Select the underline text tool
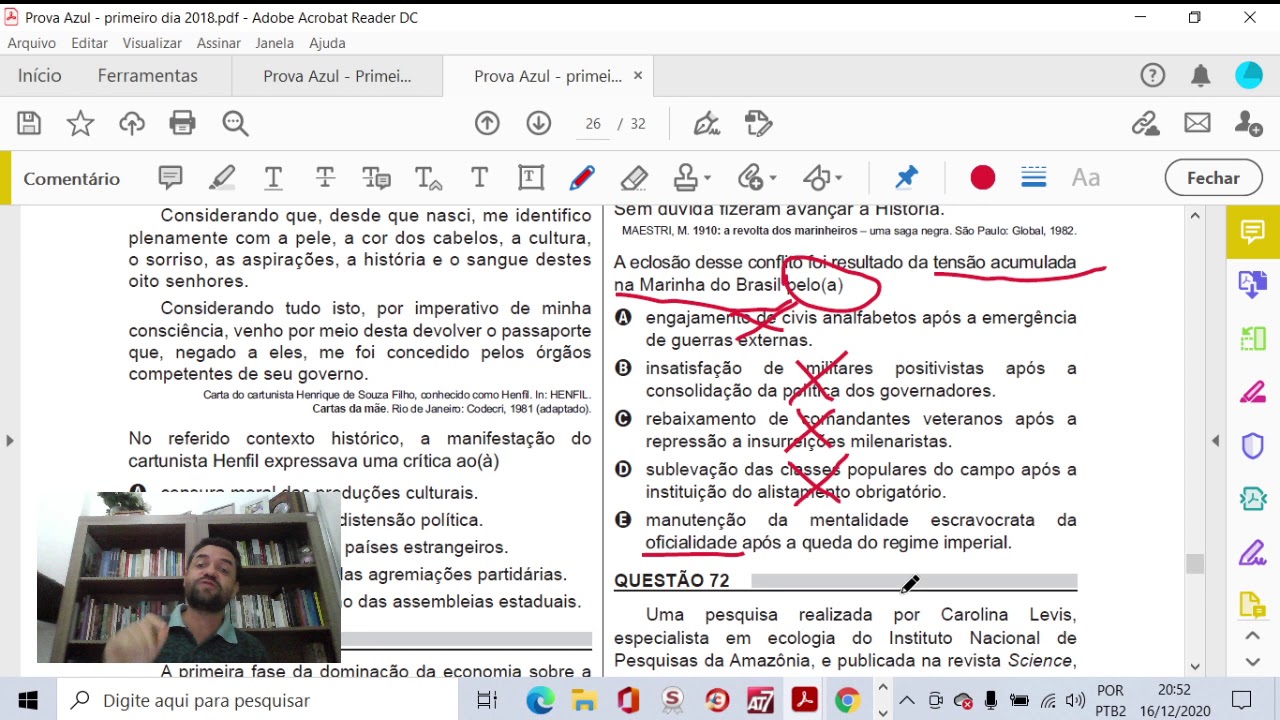1280x720 pixels. tap(273, 178)
